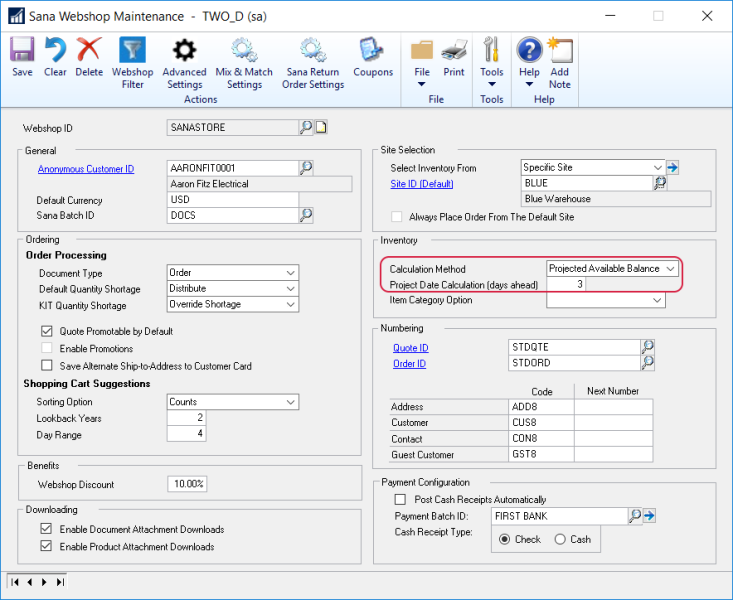Click the note icon beside Webshop ID

322,127
